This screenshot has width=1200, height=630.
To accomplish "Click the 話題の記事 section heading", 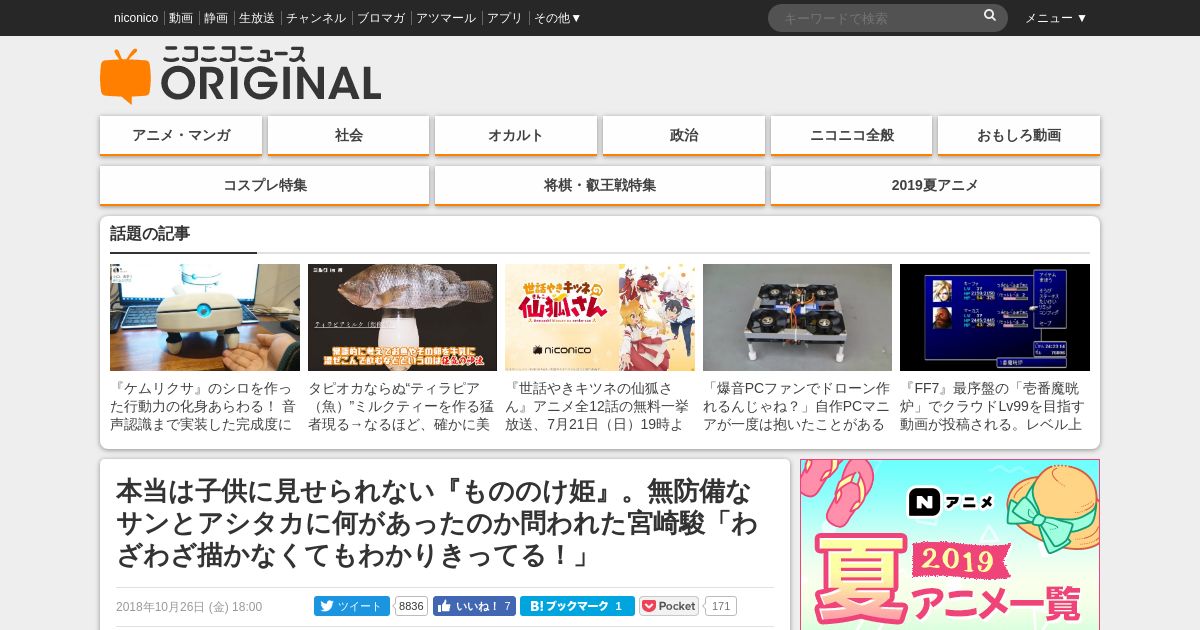I will point(150,233).
